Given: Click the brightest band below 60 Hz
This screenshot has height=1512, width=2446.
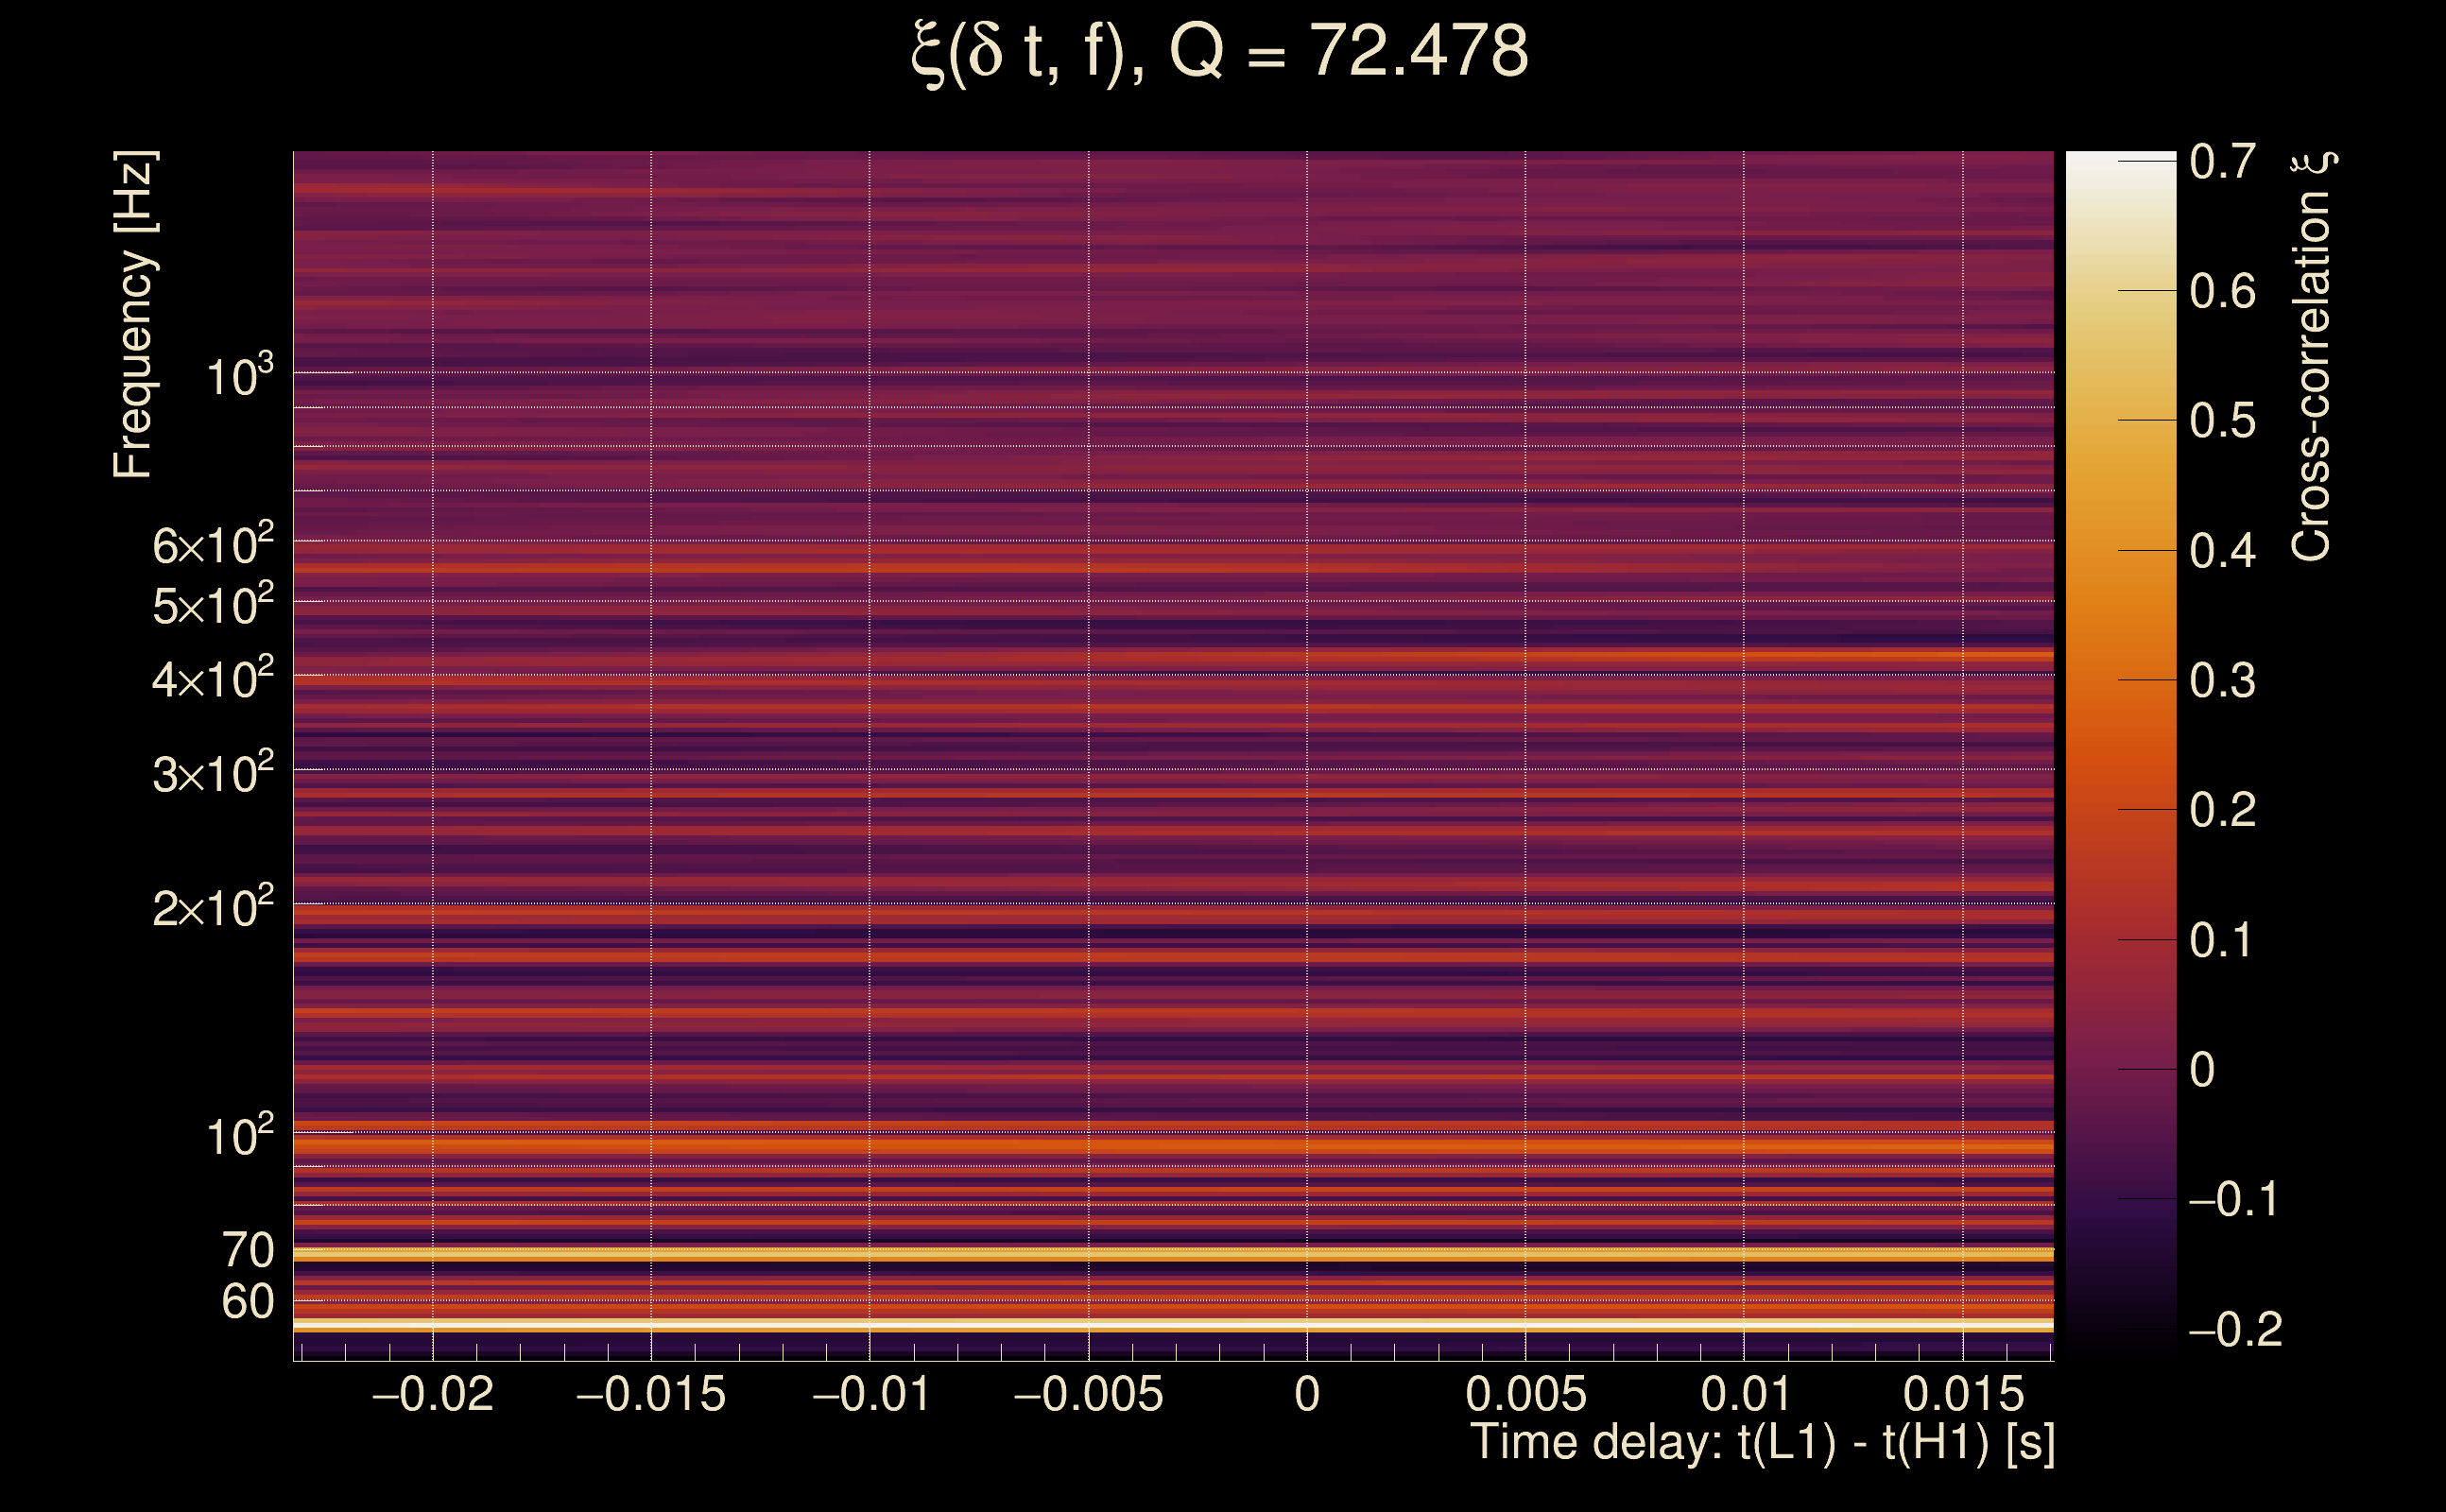Looking at the screenshot, I should tap(1172, 1324).
